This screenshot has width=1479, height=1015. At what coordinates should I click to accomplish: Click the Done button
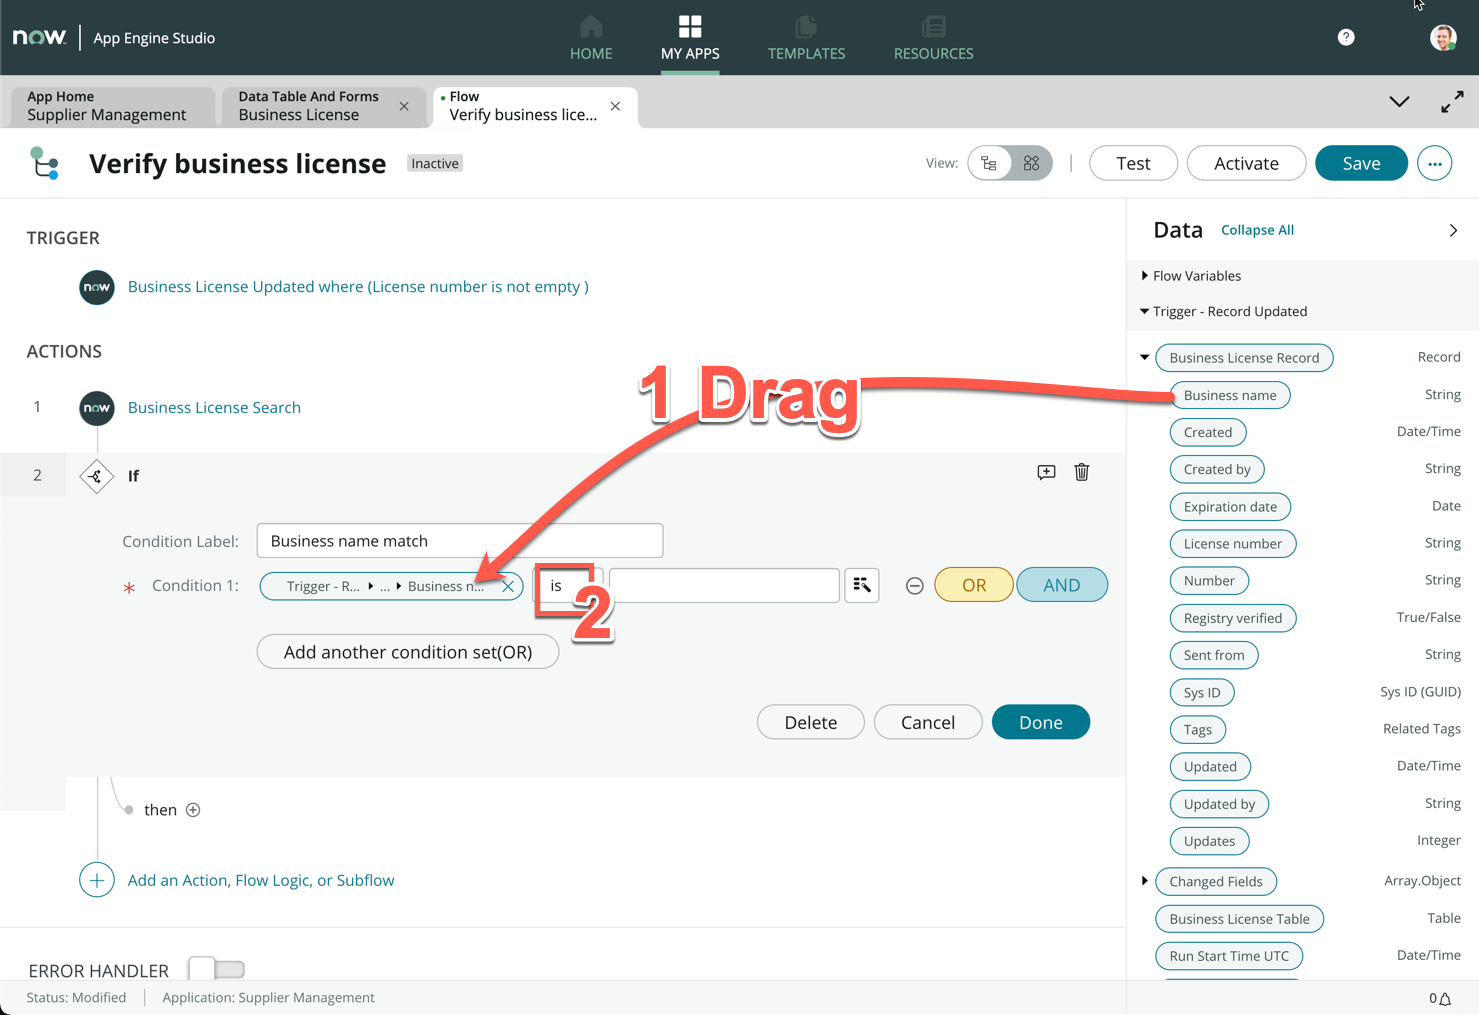[1040, 722]
